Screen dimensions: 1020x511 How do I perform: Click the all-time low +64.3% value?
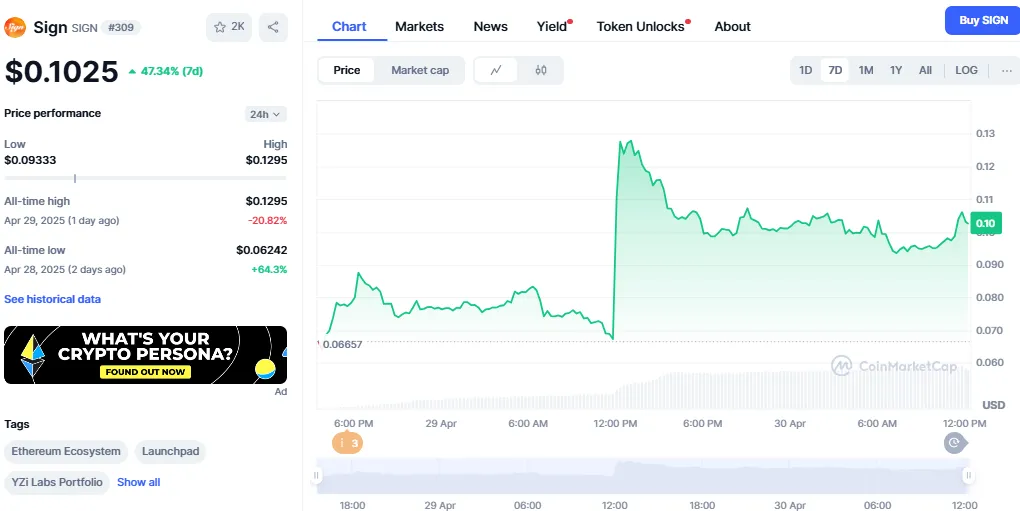pyautogui.click(x=270, y=269)
